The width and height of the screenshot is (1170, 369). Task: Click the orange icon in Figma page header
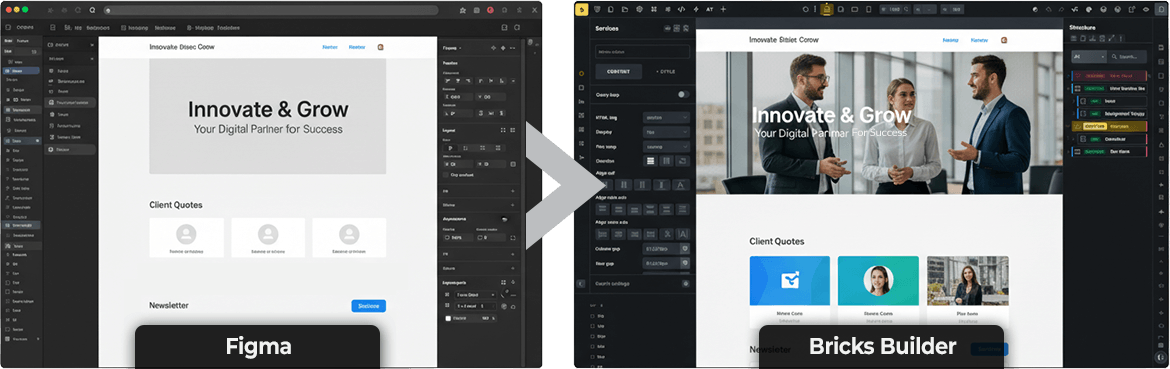pyautogui.click(x=380, y=46)
